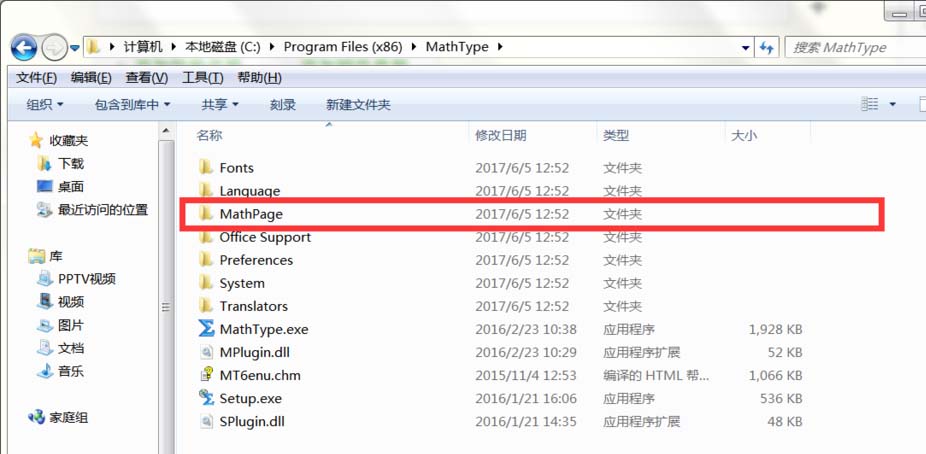This screenshot has height=454, width=926.
Task: Click the Fonts folder icon
Action: (x=206, y=167)
